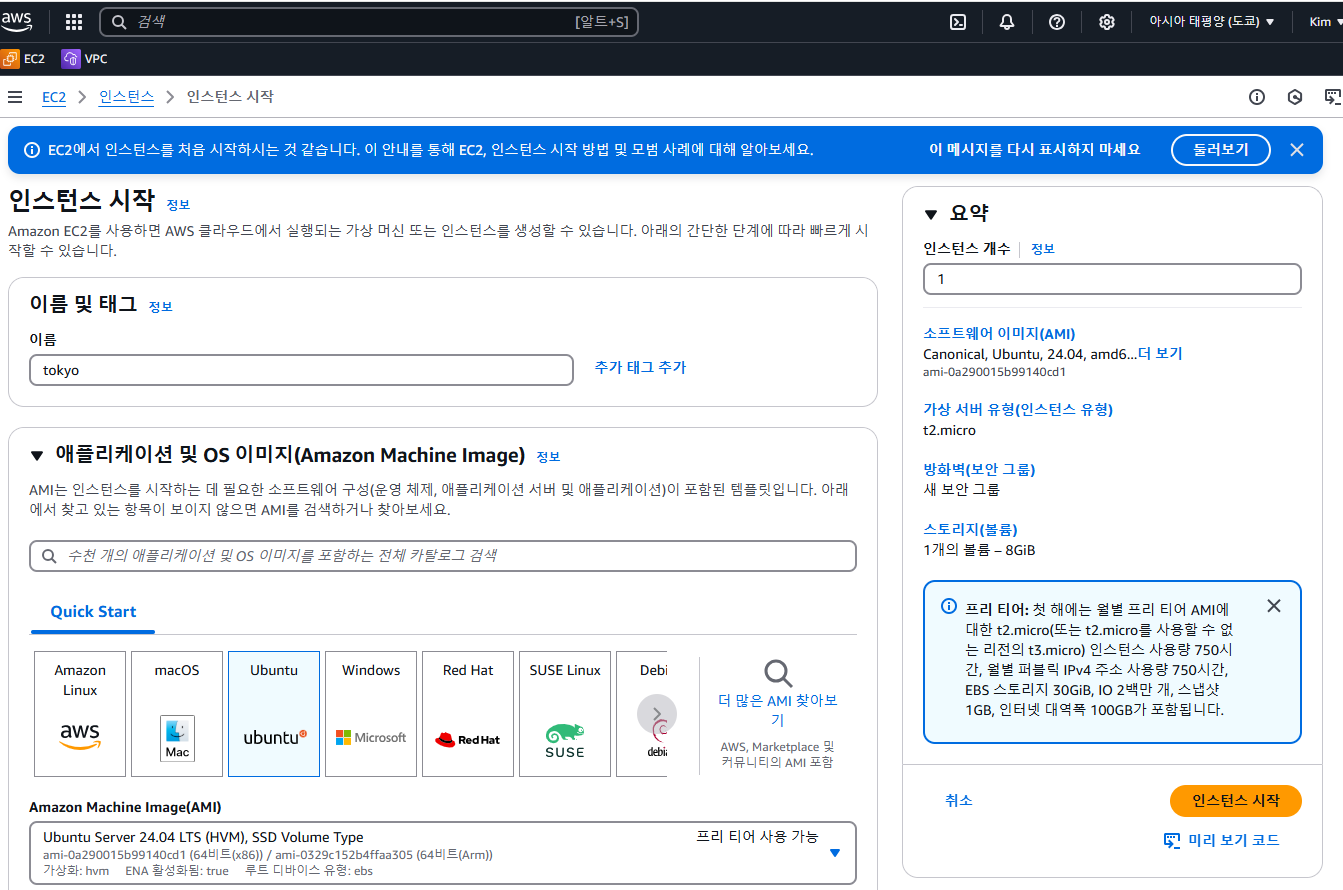Screen dimensions: 1343x890
Task: Select the Red Hat AMI tile
Action: [x=468, y=714]
